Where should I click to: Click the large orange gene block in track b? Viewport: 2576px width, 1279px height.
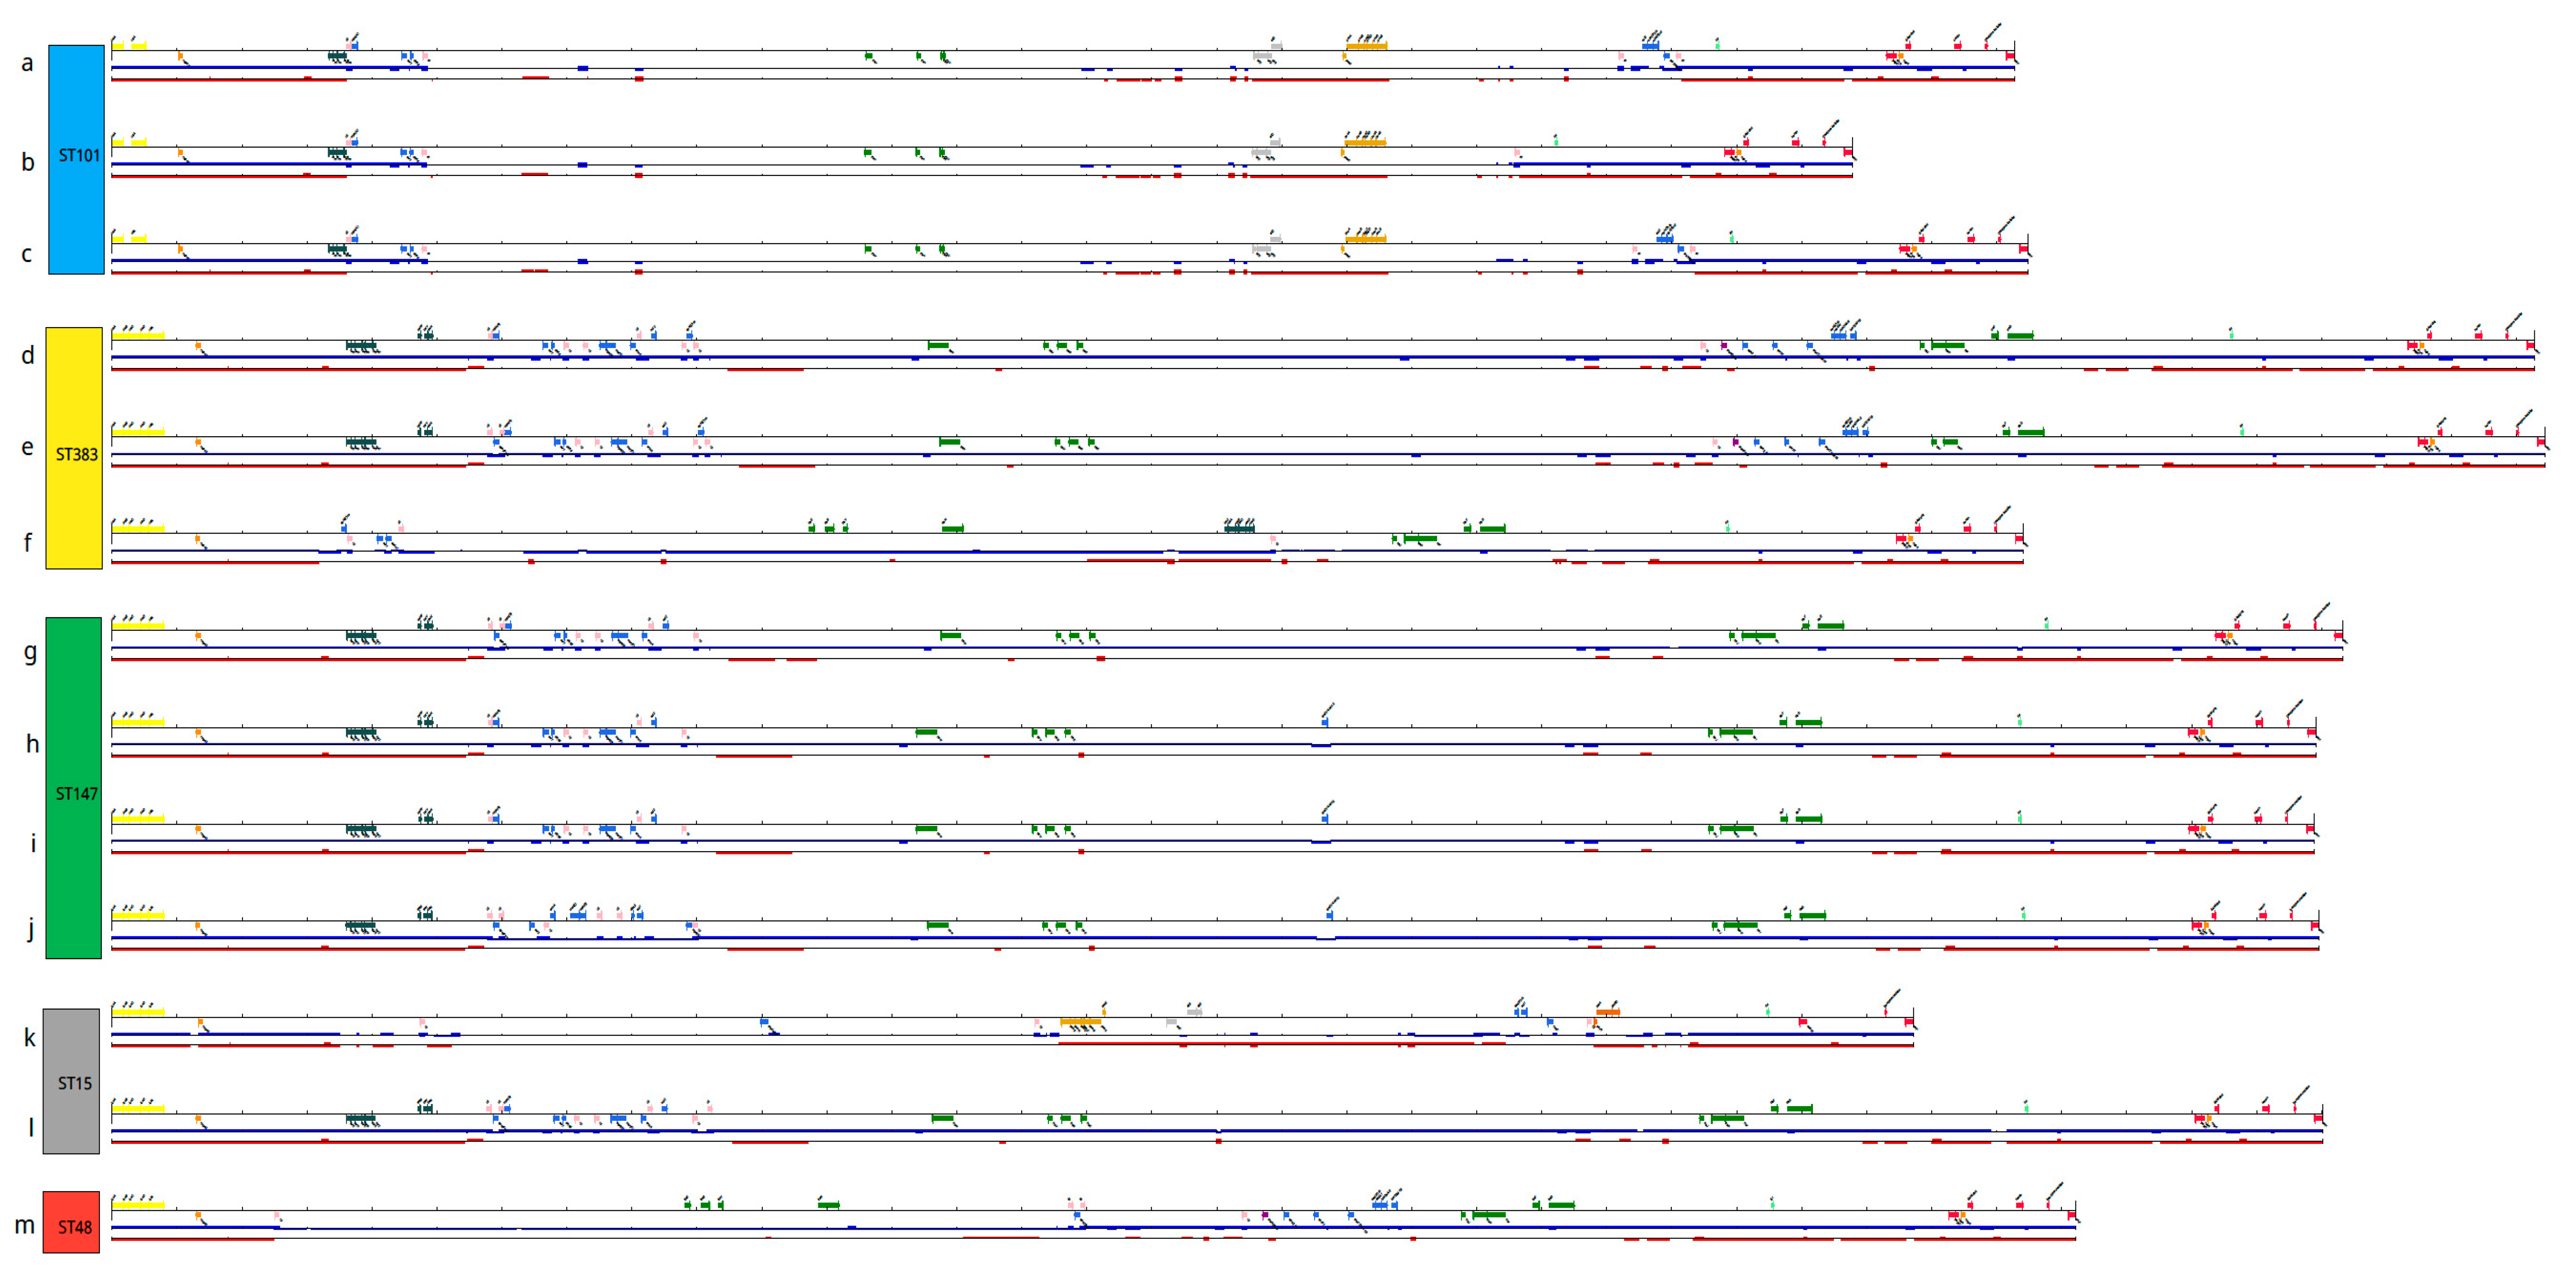[x=1366, y=143]
